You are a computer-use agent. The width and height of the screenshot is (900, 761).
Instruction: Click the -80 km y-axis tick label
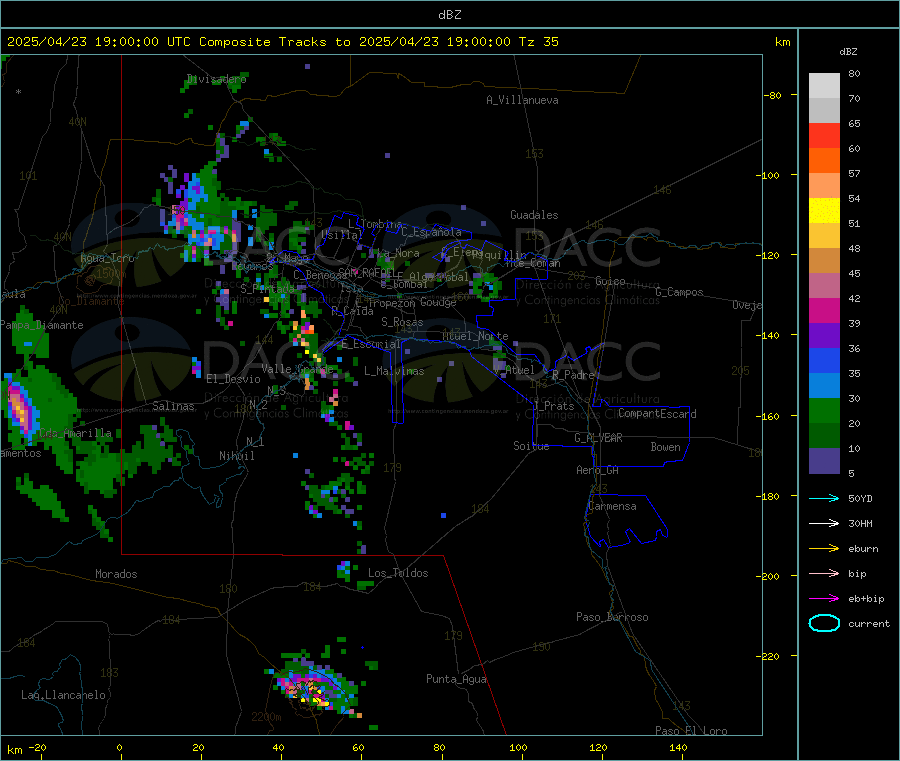pyautogui.click(x=773, y=95)
